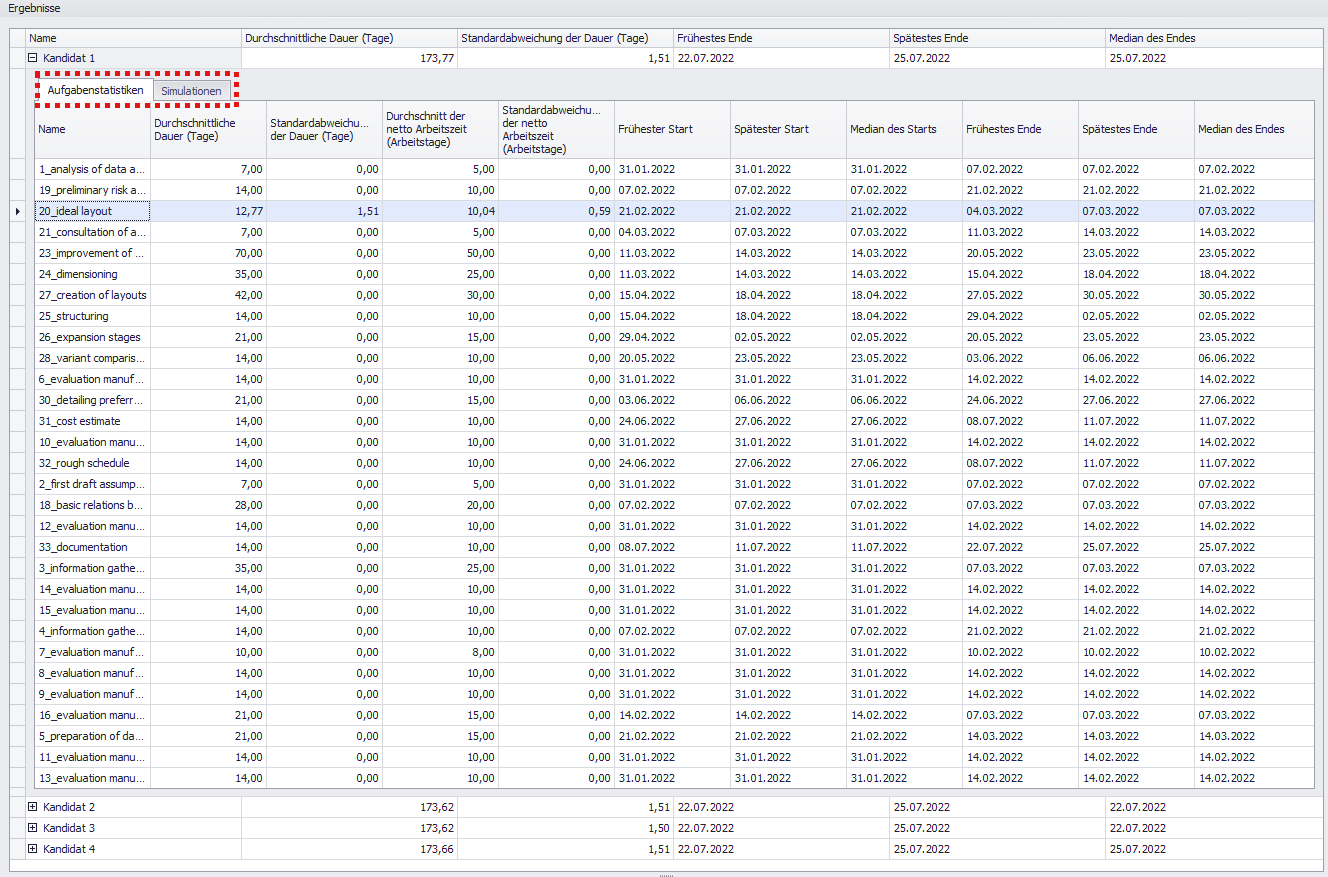
Task: Select the Aufgabenstatistiken tab
Action: (96, 91)
